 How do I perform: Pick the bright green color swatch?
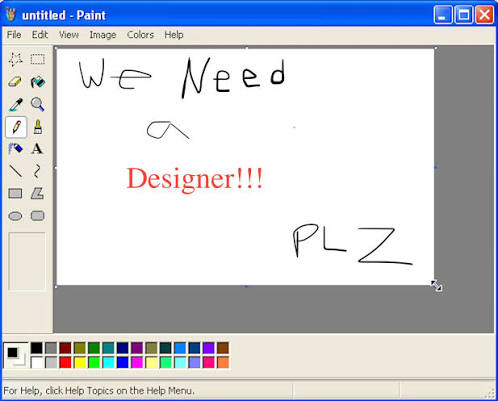[x=94, y=362]
